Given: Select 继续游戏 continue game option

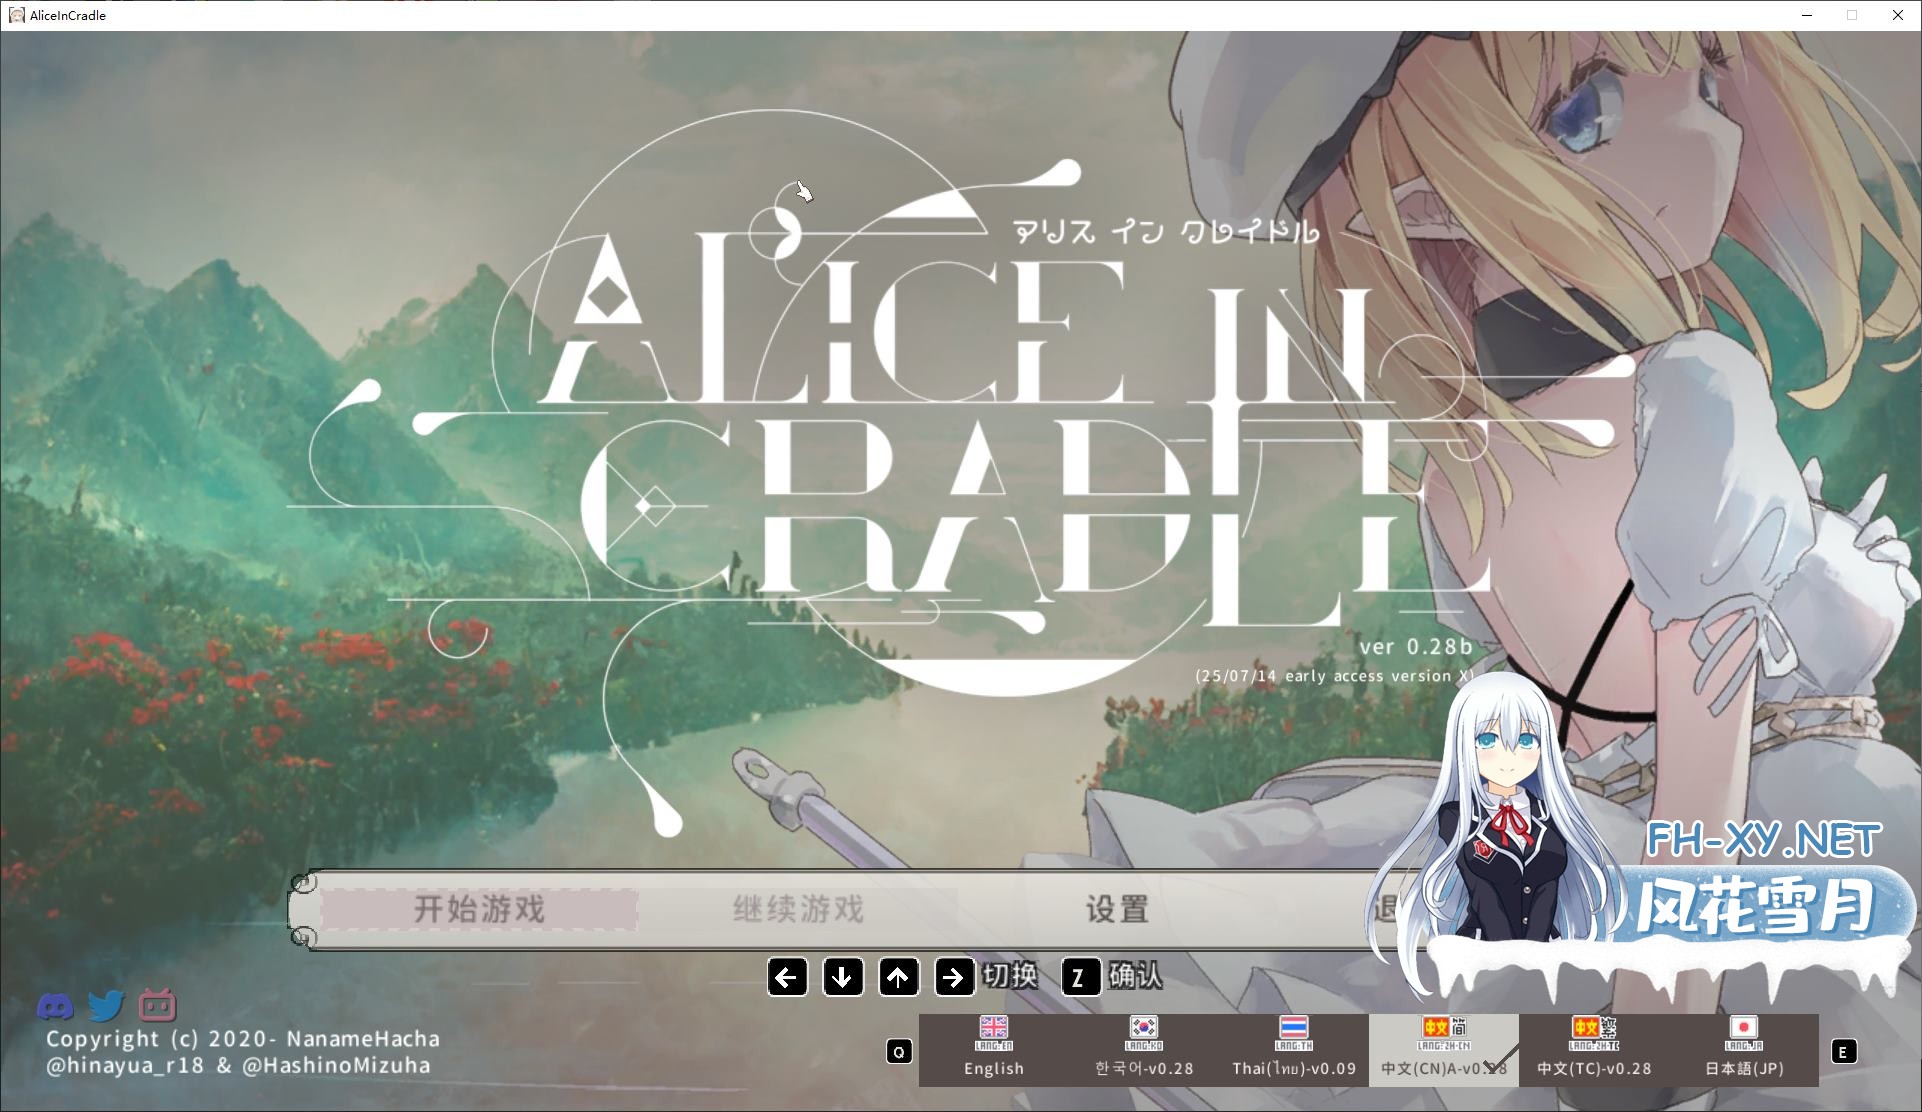Looking at the screenshot, I should [x=798, y=909].
